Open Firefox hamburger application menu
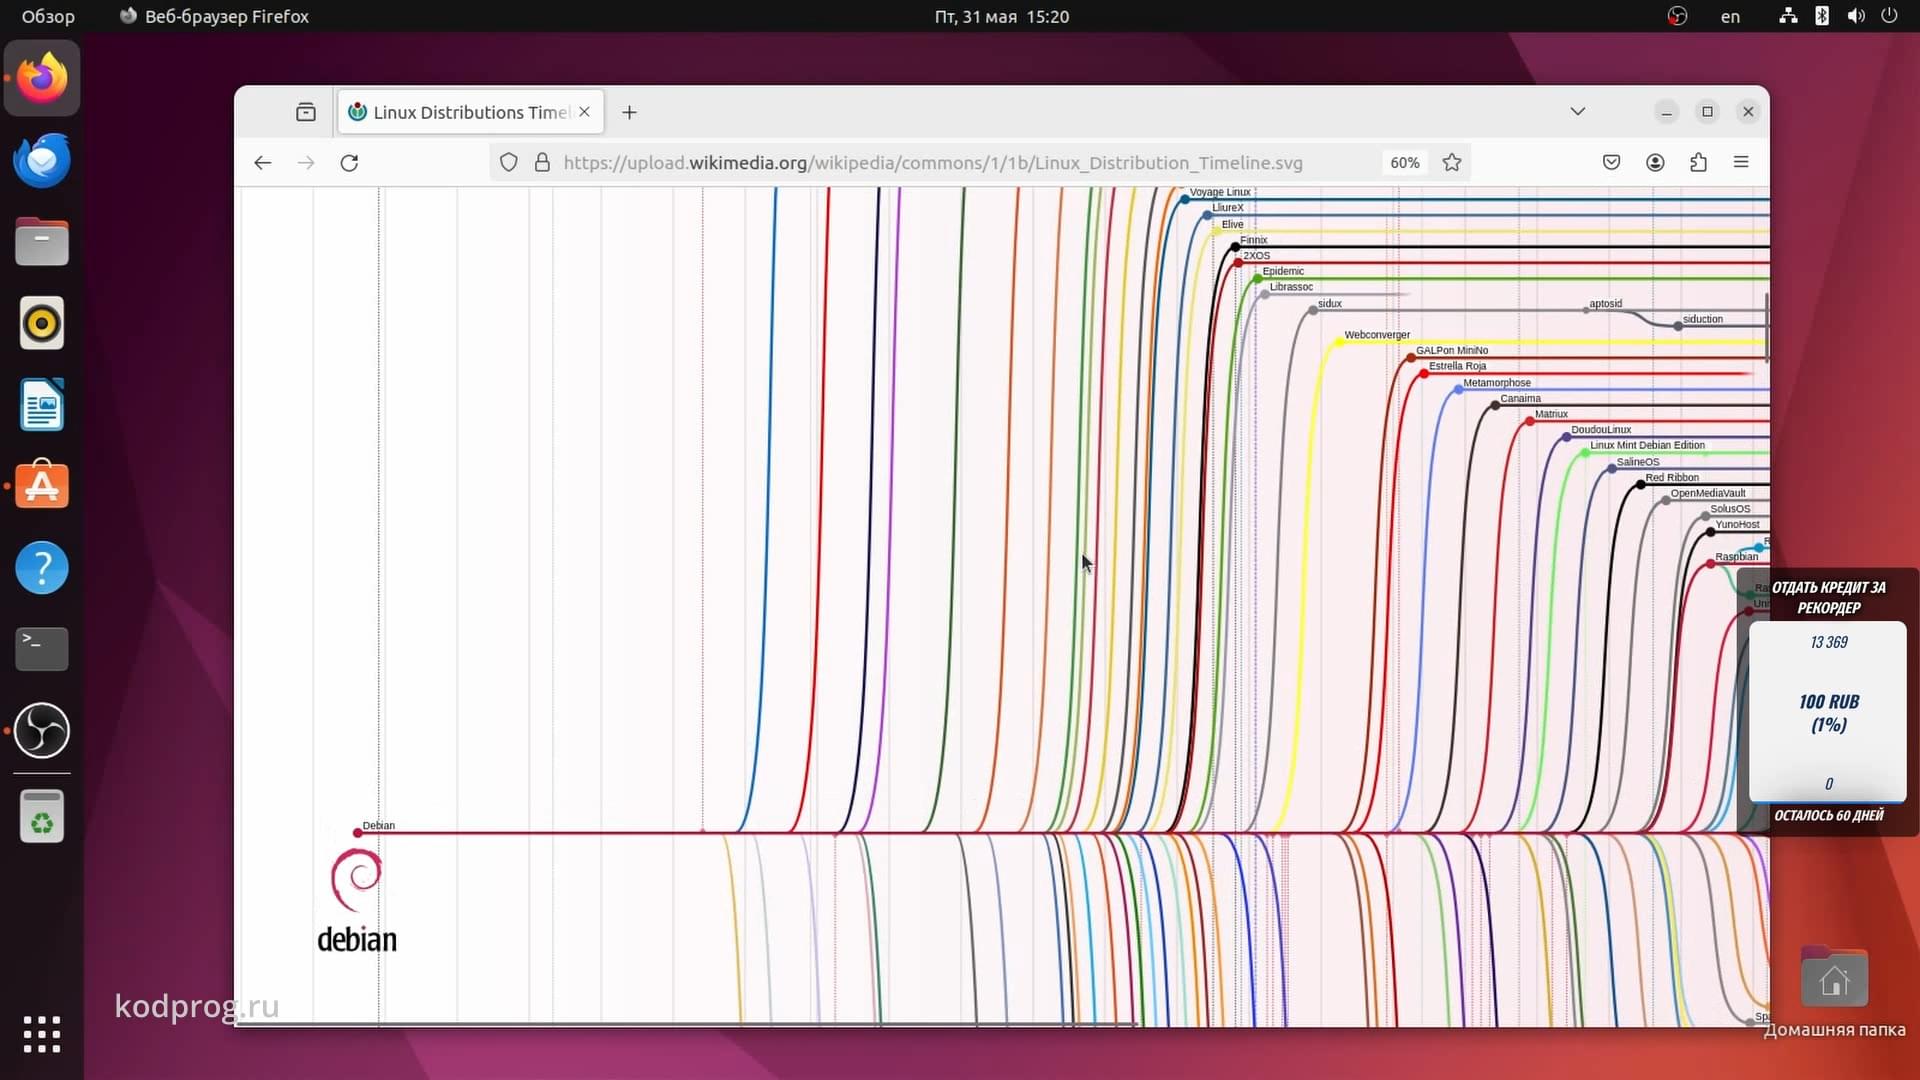 [x=1741, y=163]
